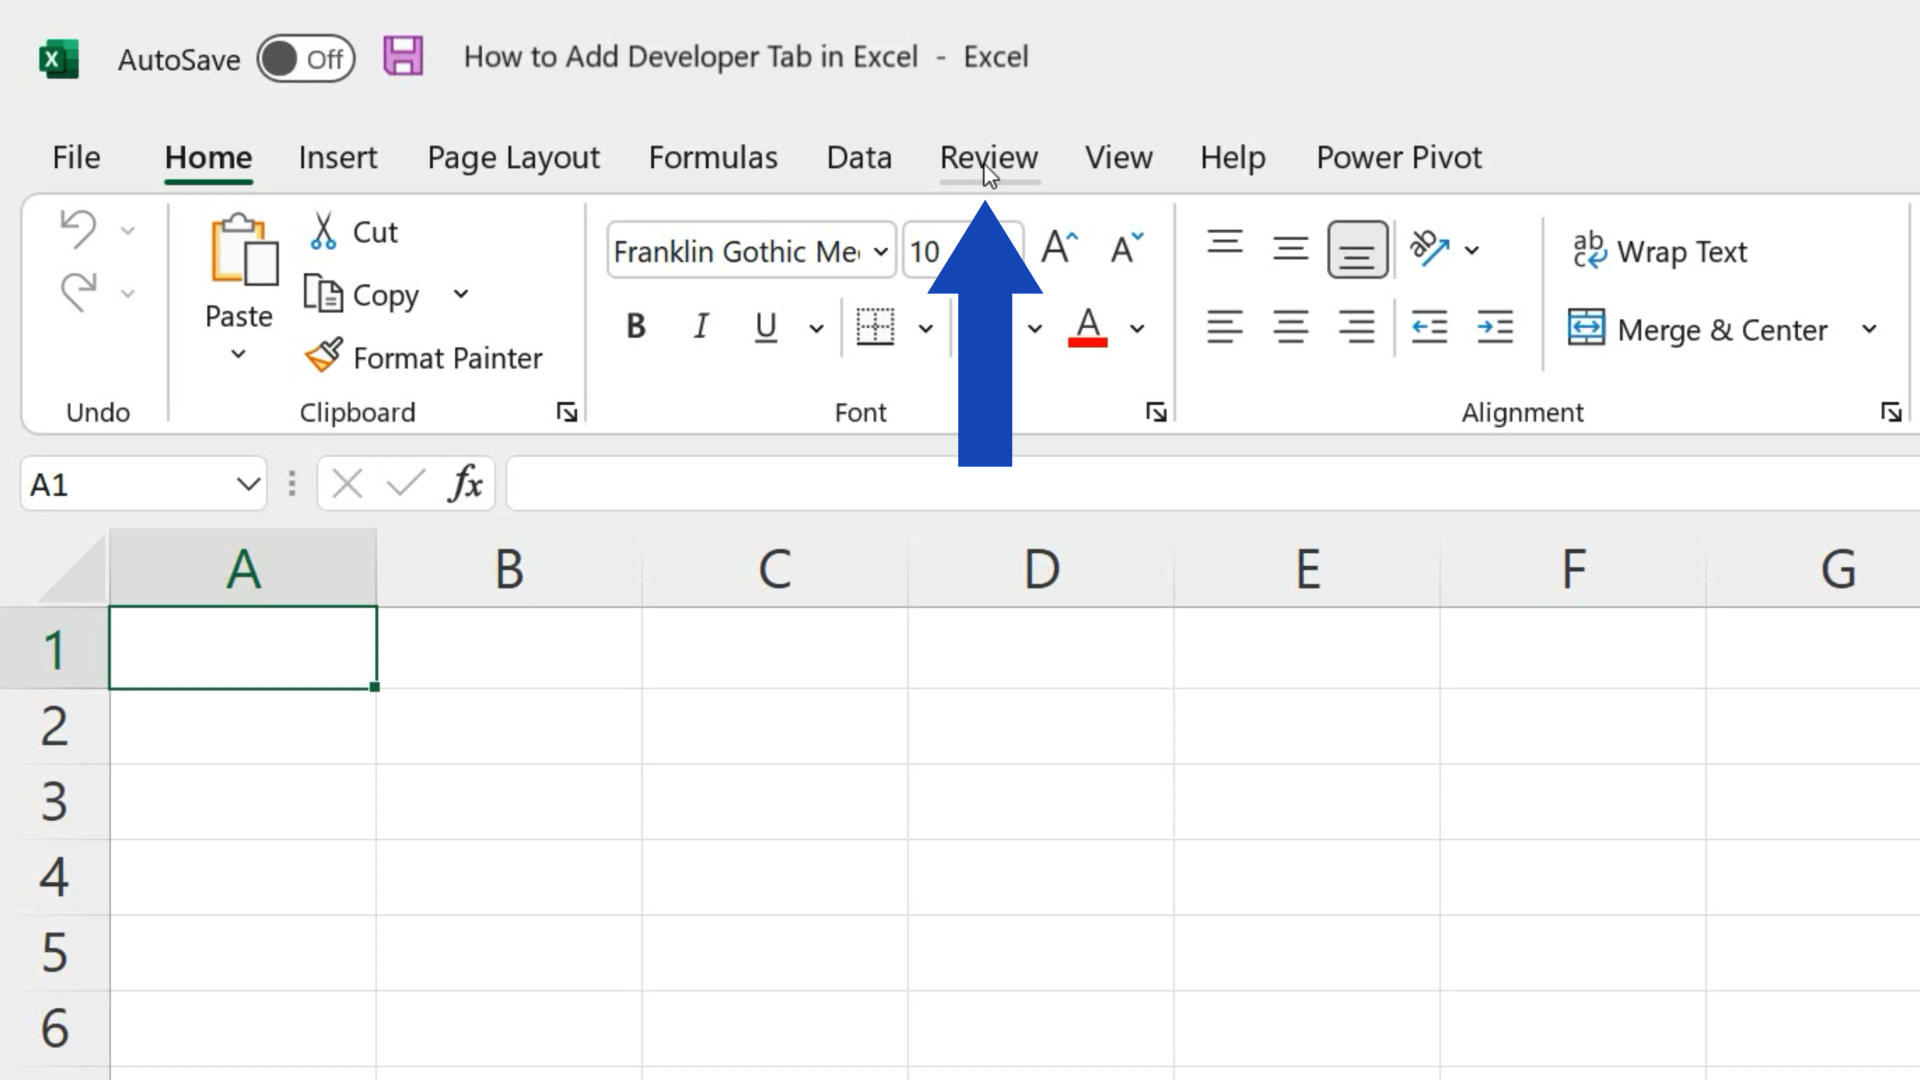The width and height of the screenshot is (1920, 1080).
Task: Select row 3 header
Action: [54, 802]
